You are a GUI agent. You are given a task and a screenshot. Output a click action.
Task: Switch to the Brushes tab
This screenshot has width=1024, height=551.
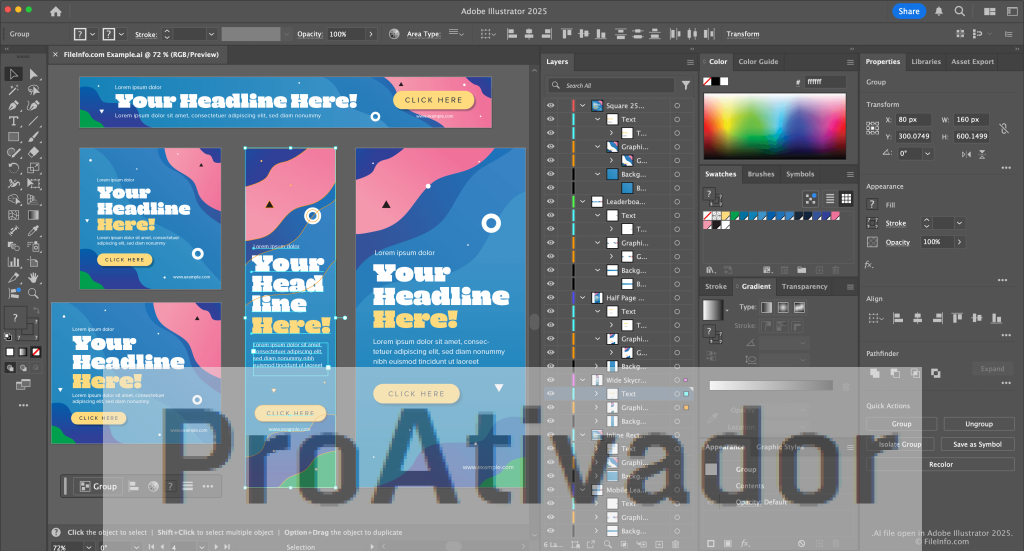pyautogui.click(x=761, y=174)
